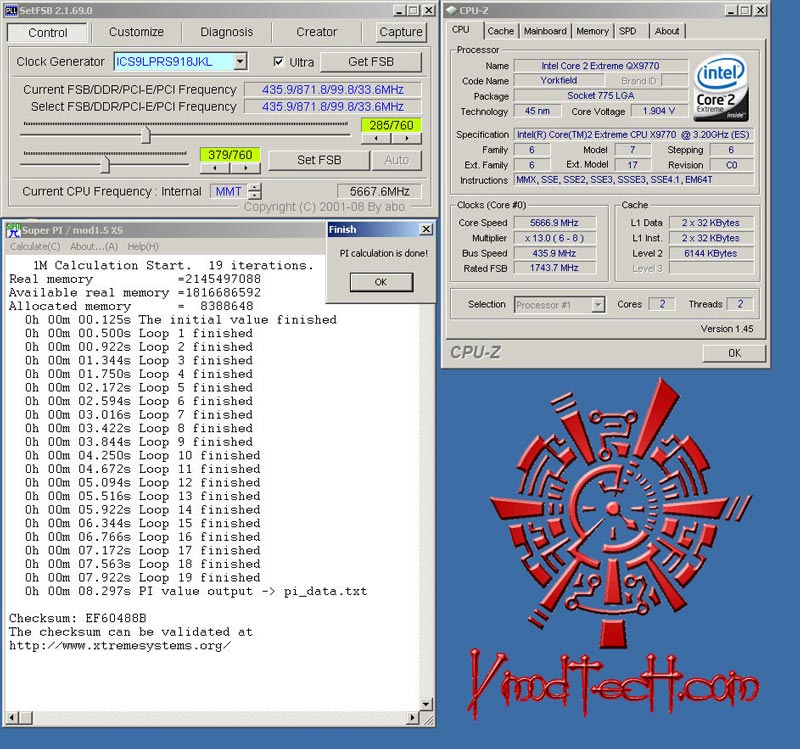Click the xtremesystems.org URL text
Screen dimensions: 800x749
pyautogui.click(x=120, y=646)
